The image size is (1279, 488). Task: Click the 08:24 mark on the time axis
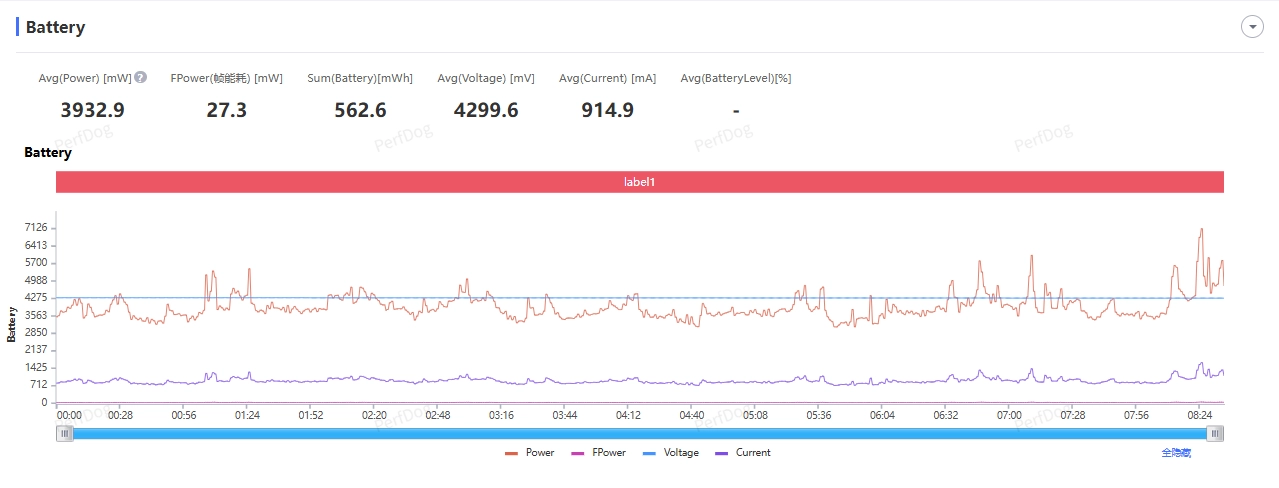(1199, 415)
